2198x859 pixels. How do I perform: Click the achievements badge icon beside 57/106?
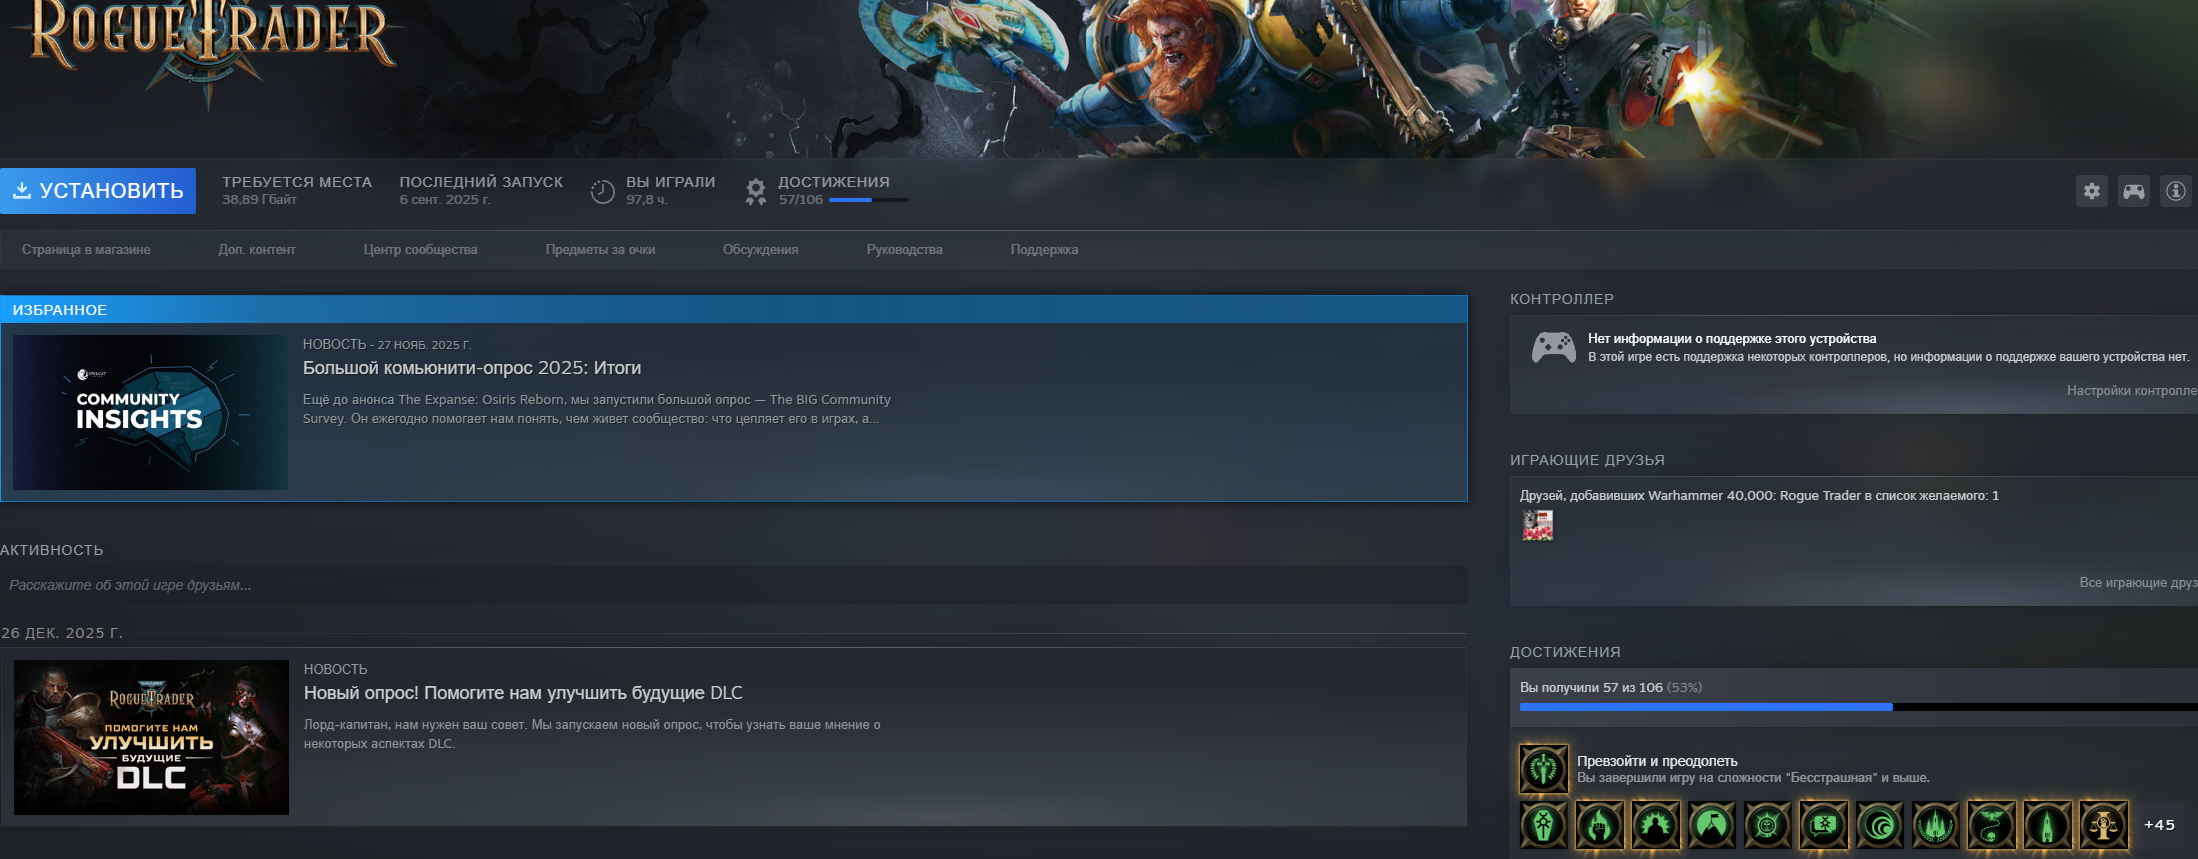pyautogui.click(x=756, y=191)
